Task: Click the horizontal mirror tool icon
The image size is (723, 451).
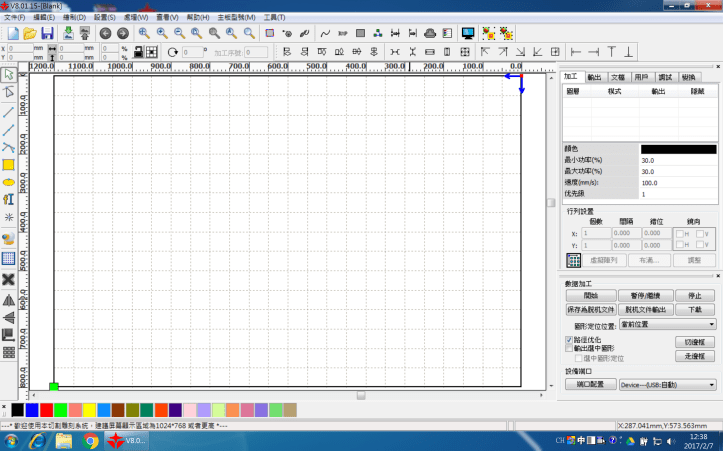Action: click(8, 299)
